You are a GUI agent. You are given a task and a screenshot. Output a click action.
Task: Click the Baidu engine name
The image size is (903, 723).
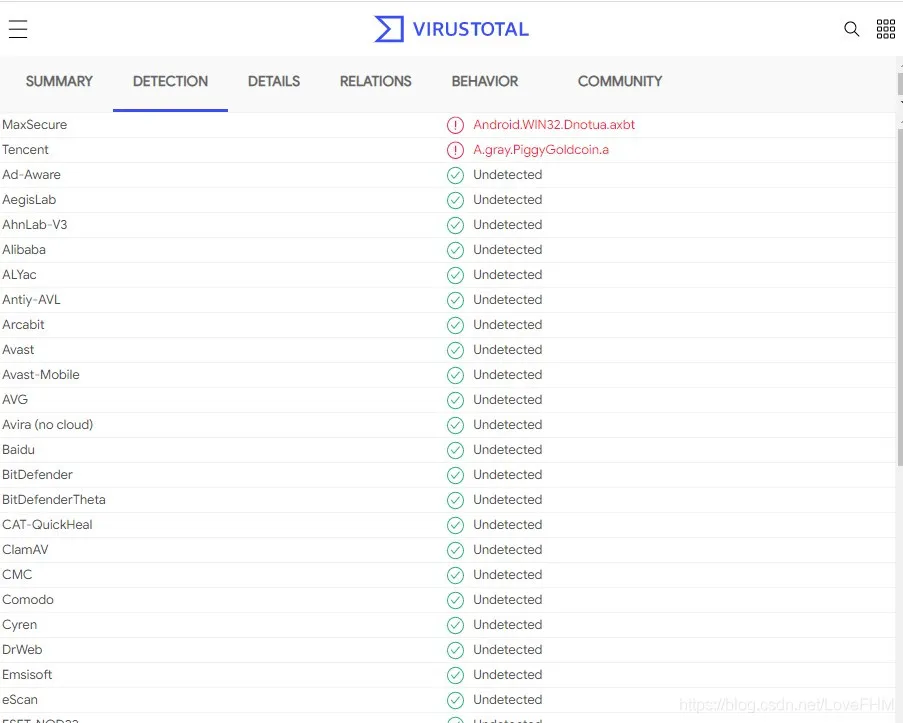18,449
